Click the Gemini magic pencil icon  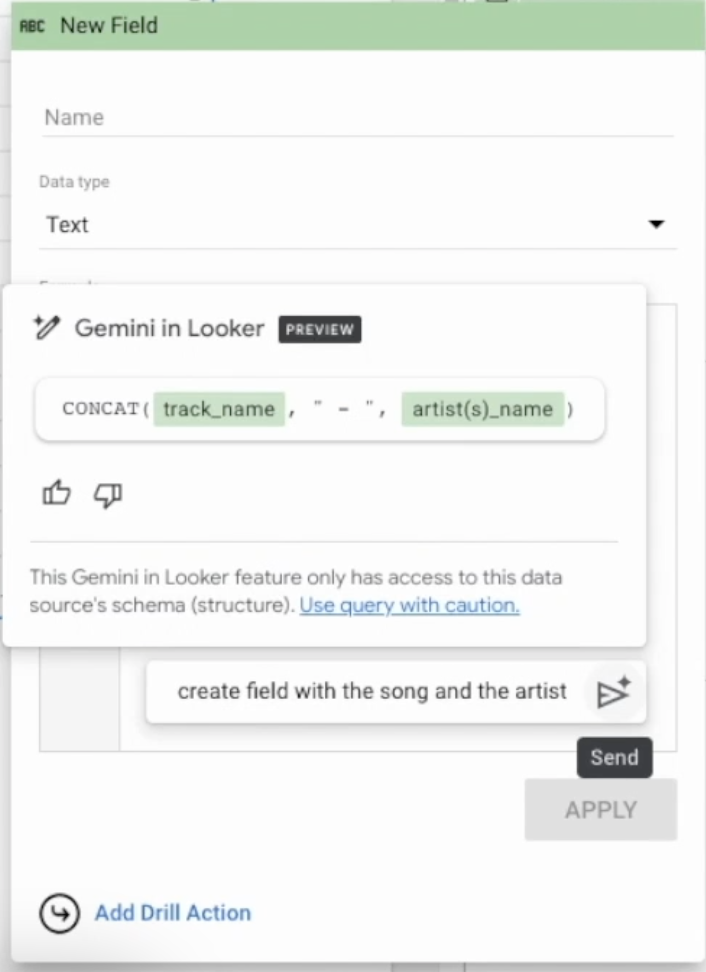pyautogui.click(x=46, y=327)
